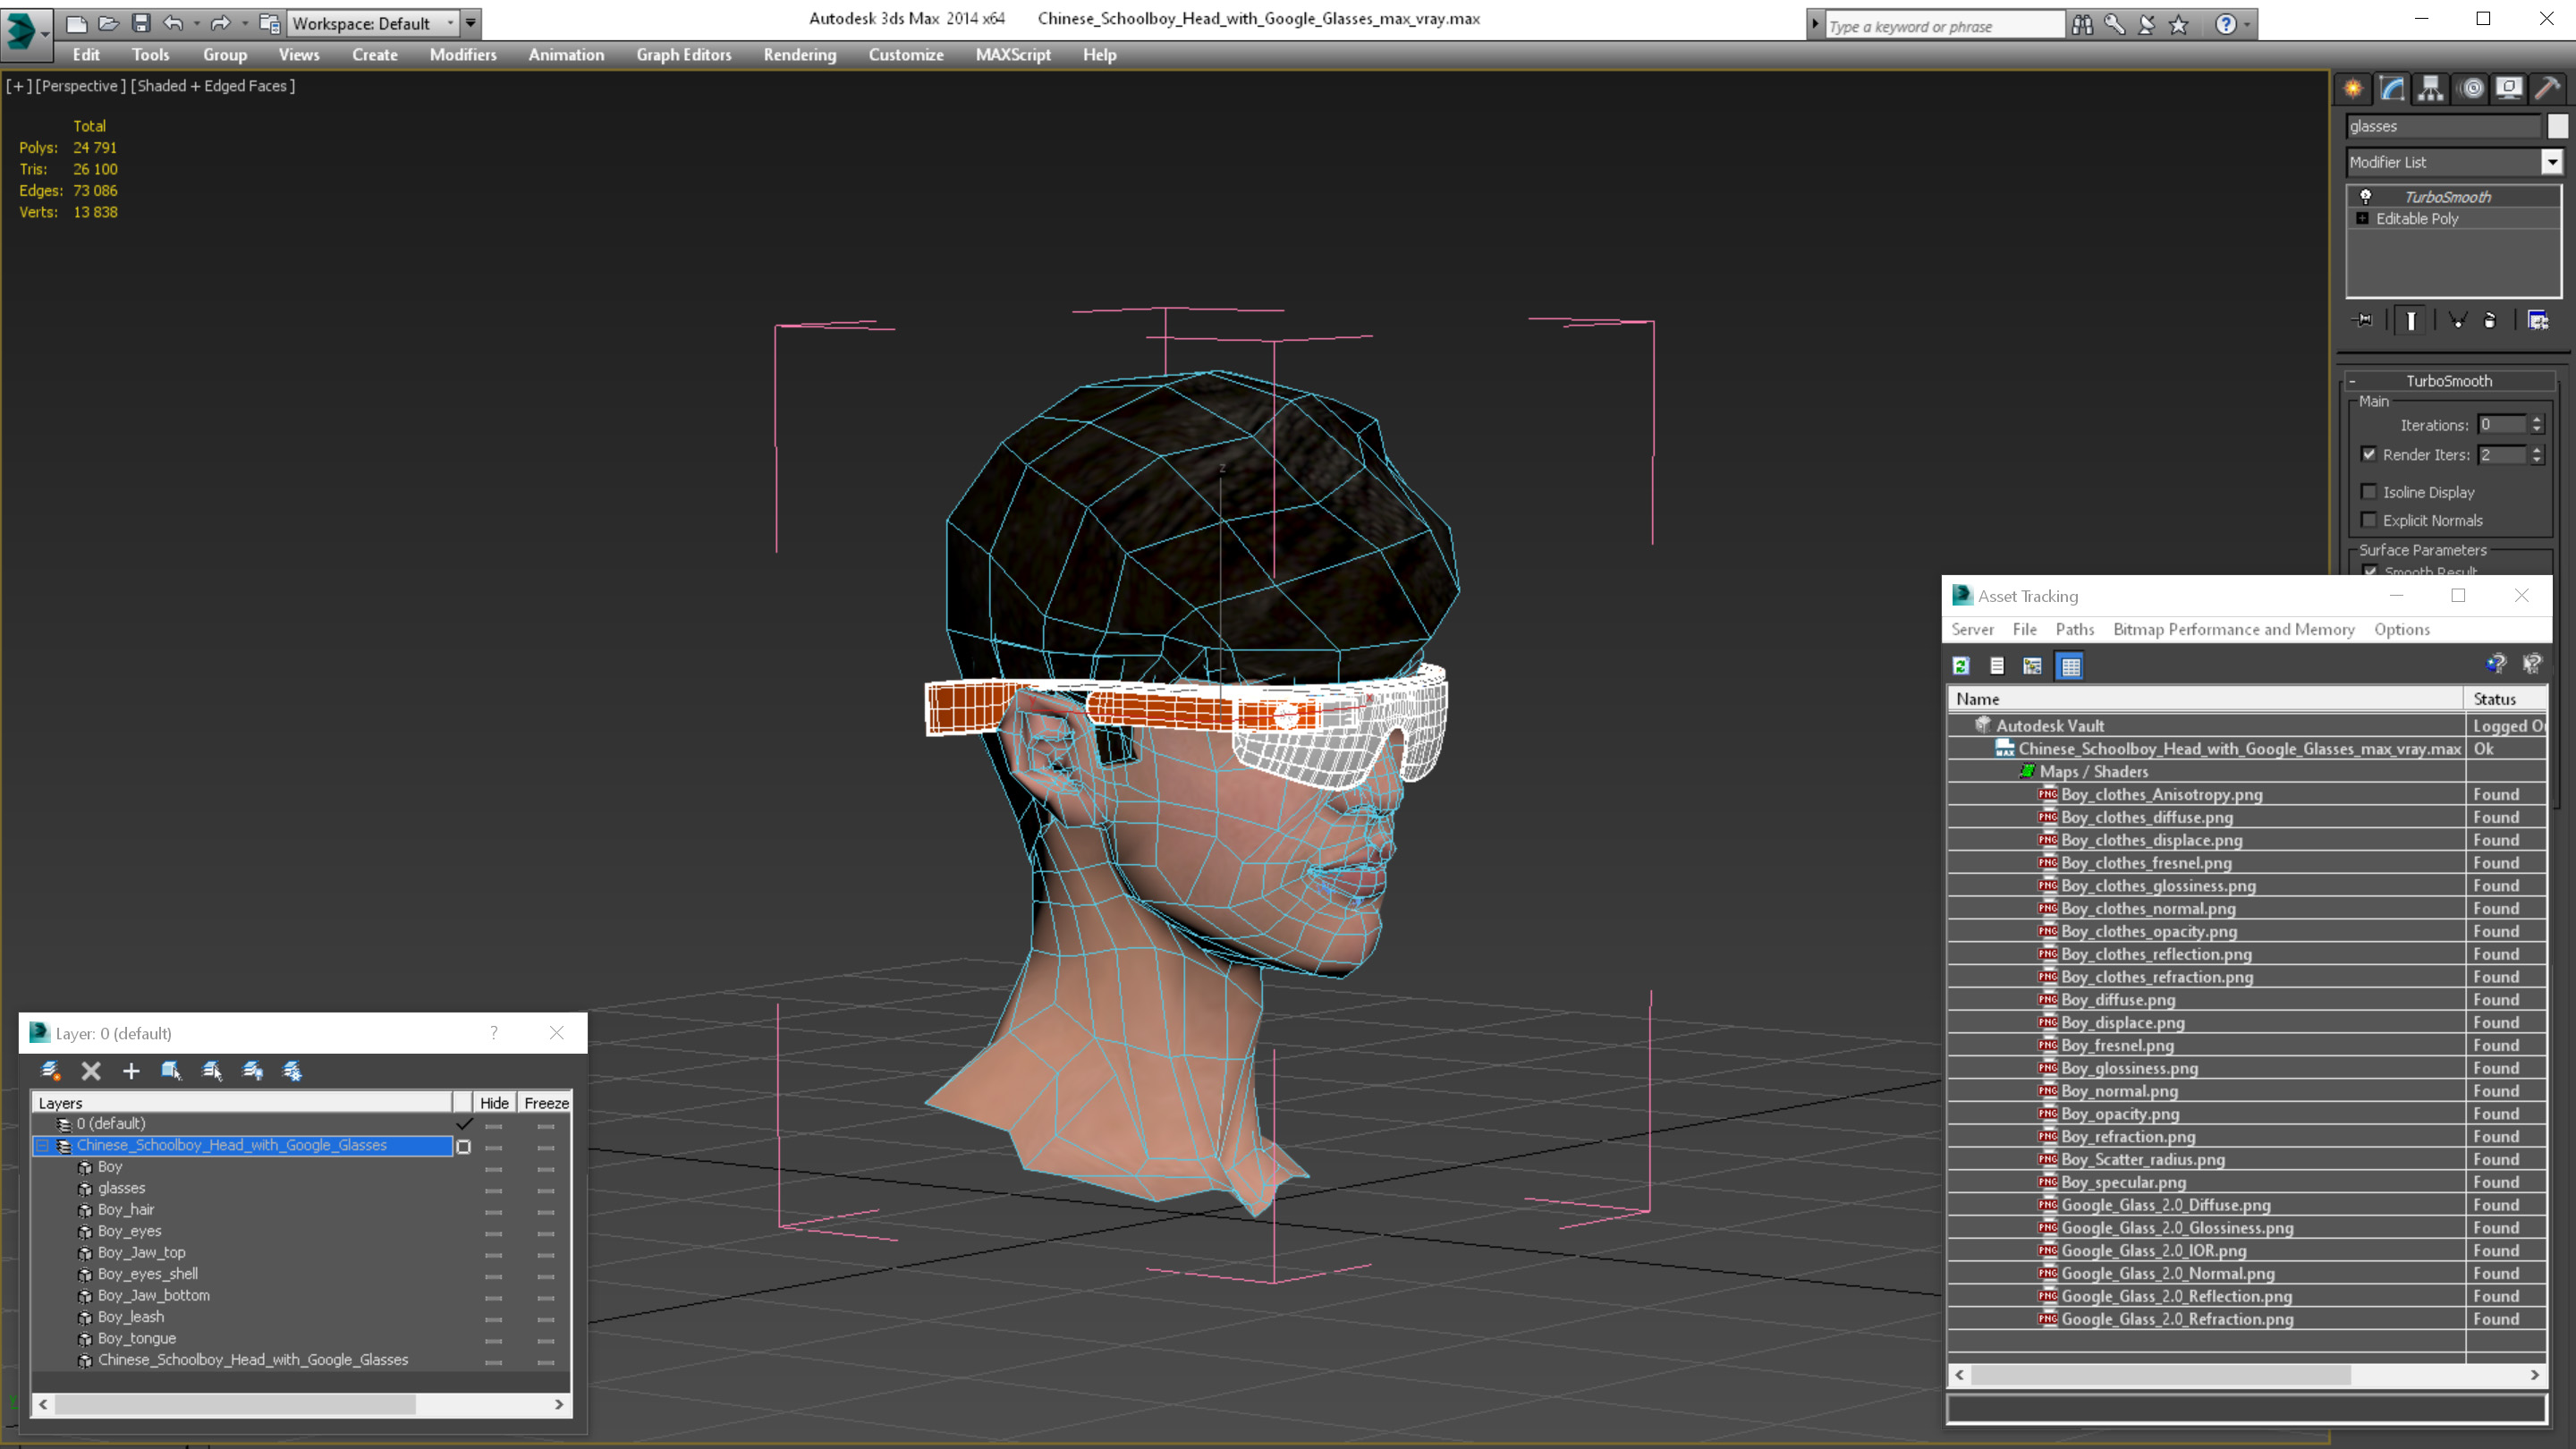Screen dimensions: 2576x1449
Task: Open the Rendering menu
Action: click(x=799, y=55)
